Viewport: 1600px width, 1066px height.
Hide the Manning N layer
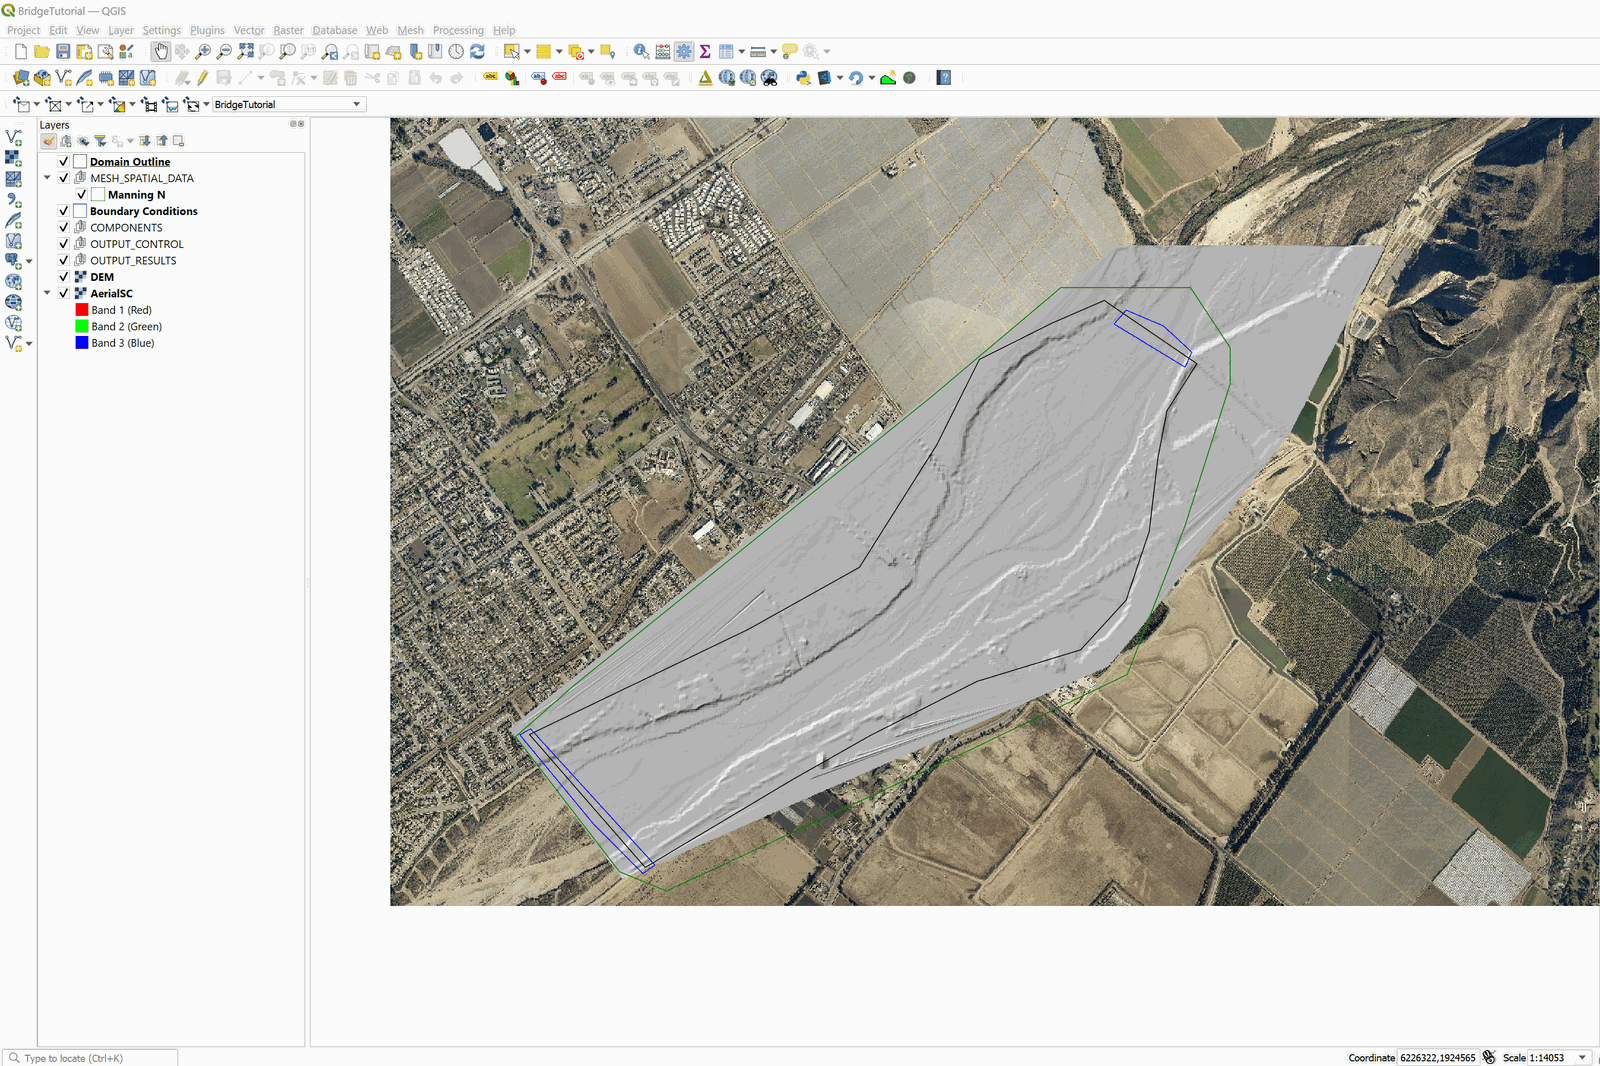click(x=82, y=195)
